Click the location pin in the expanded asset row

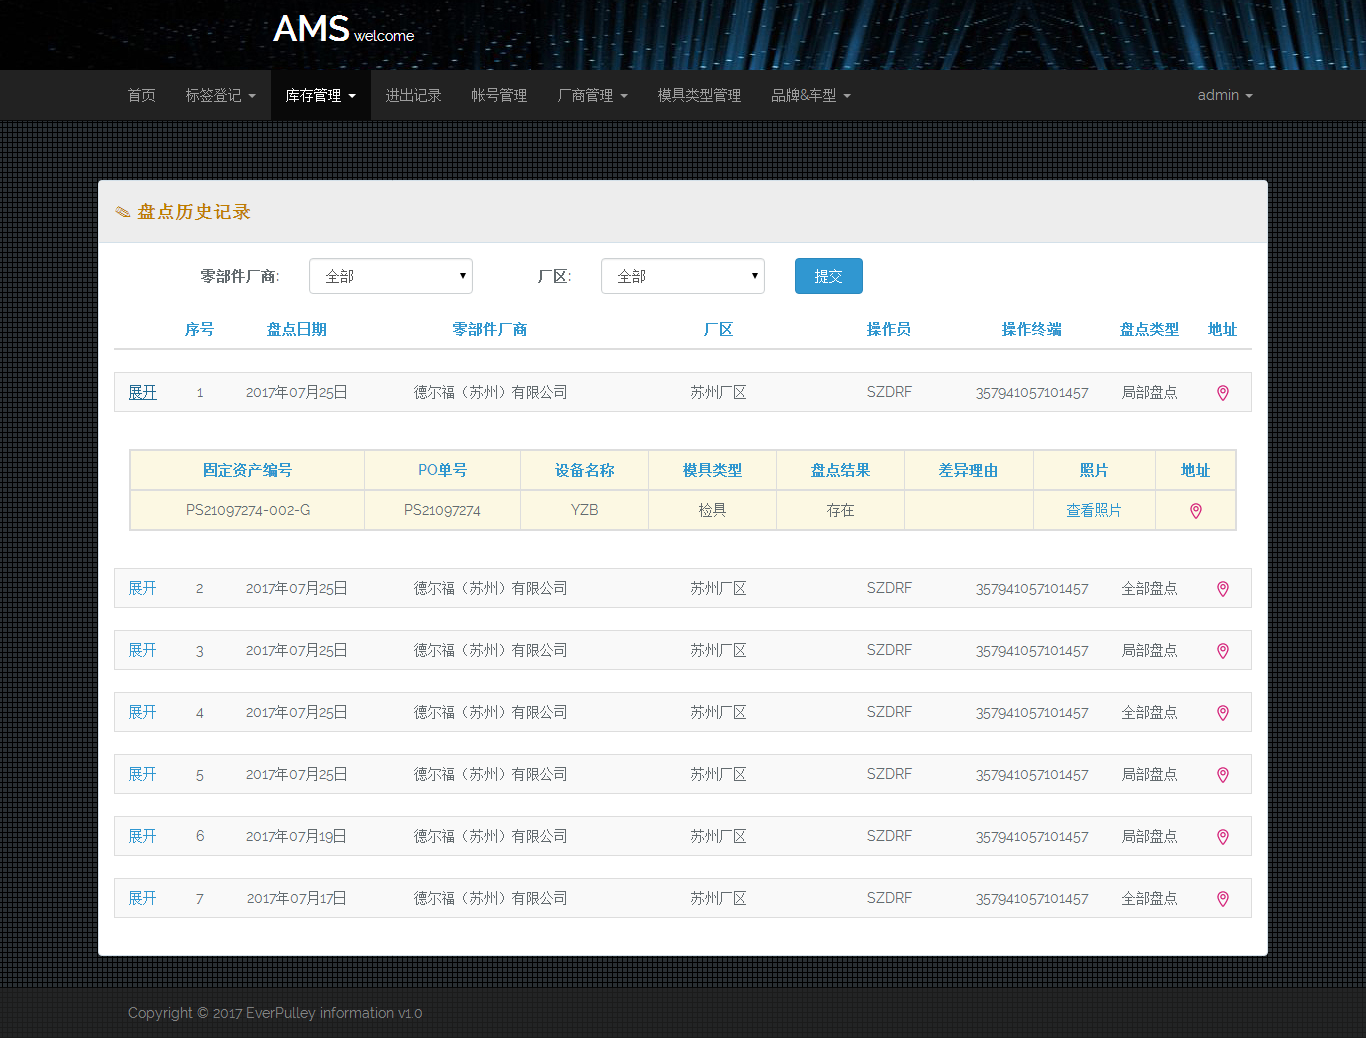tap(1195, 511)
